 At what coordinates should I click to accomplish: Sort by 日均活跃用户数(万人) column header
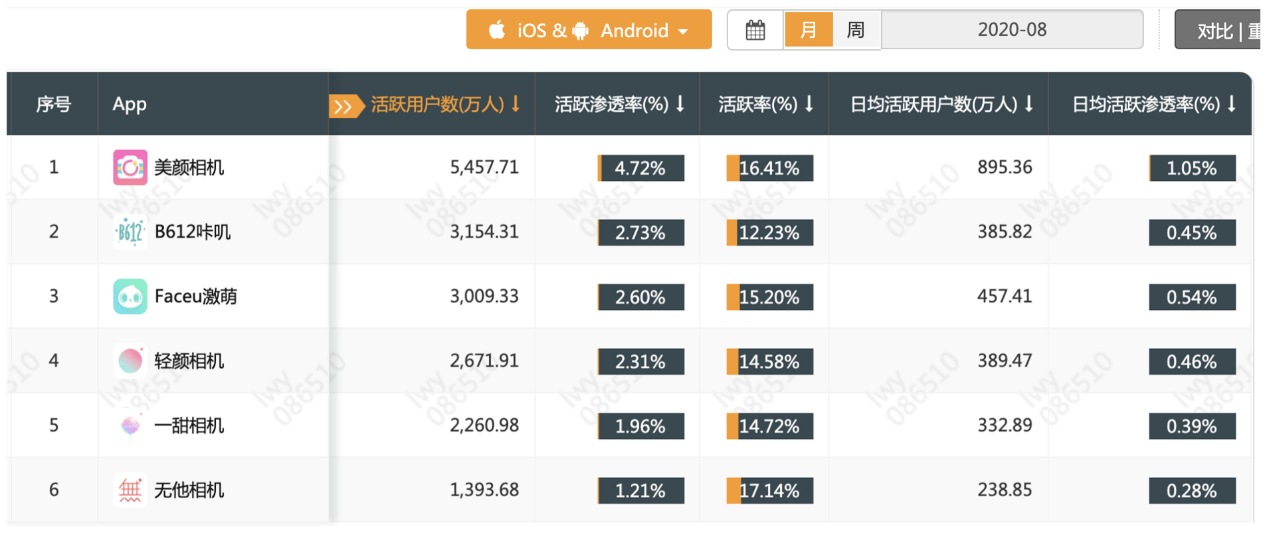pyautogui.click(x=941, y=104)
